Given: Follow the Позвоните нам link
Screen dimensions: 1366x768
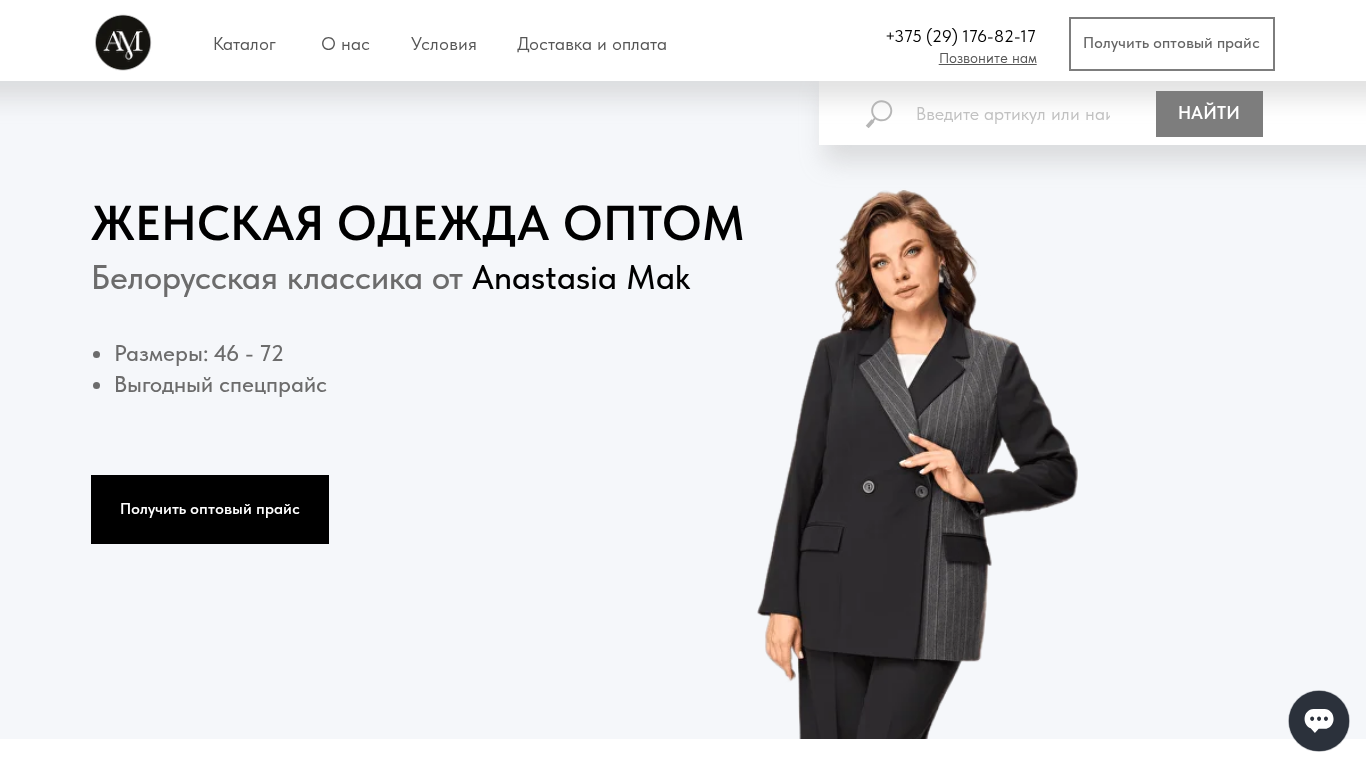Looking at the screenshot, I should (988, 59).
